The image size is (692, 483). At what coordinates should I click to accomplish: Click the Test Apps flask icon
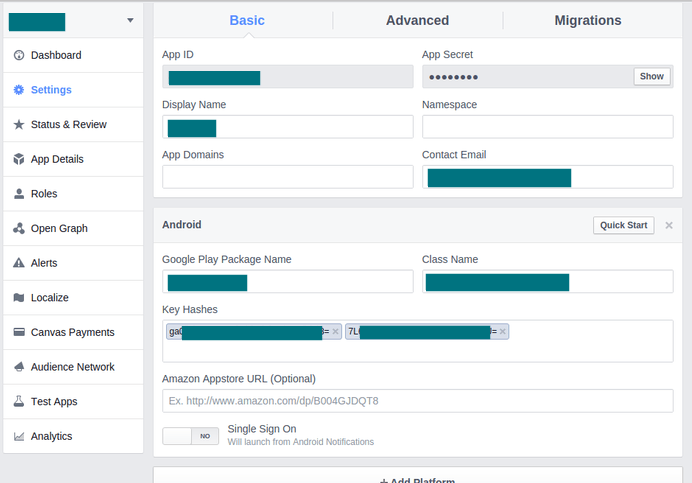click(x=19, y=402)
